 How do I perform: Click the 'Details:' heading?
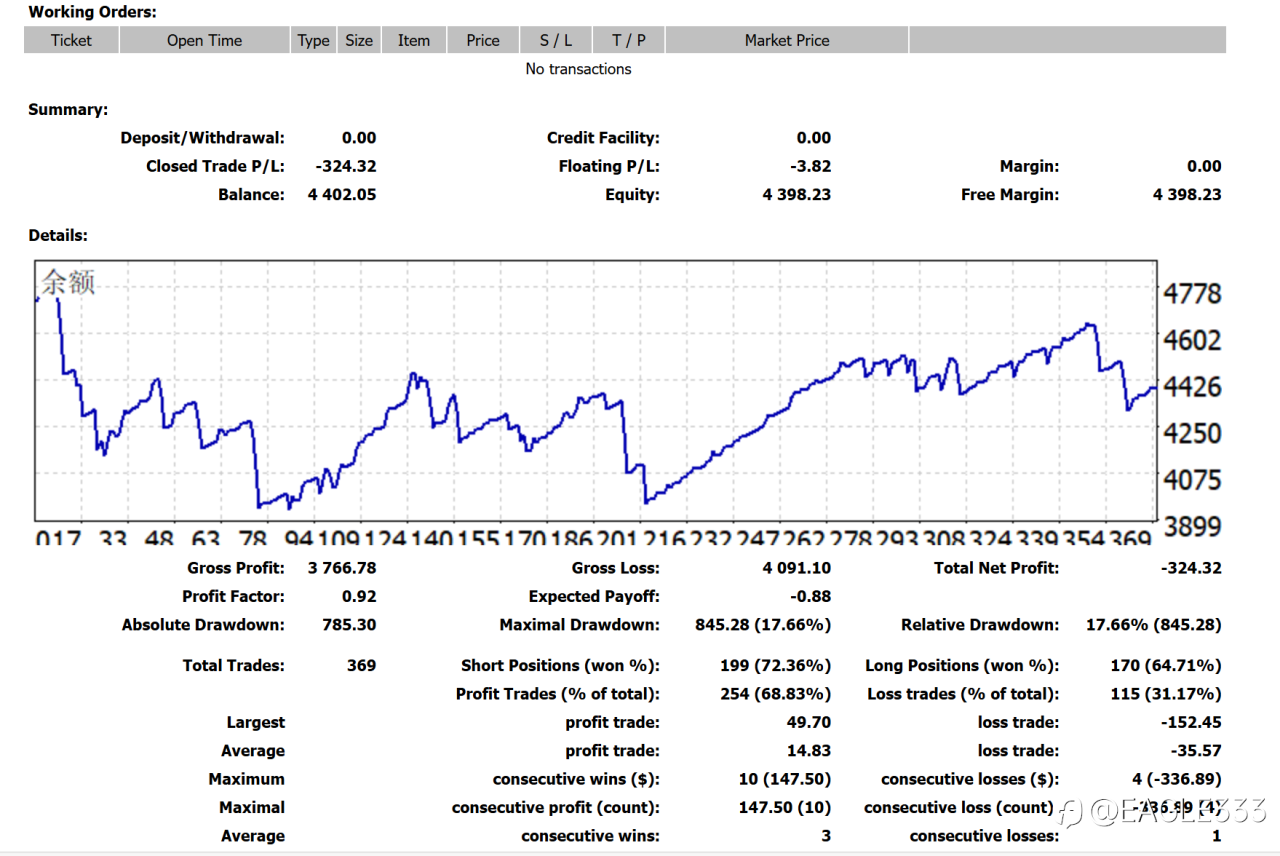(58, 236)
